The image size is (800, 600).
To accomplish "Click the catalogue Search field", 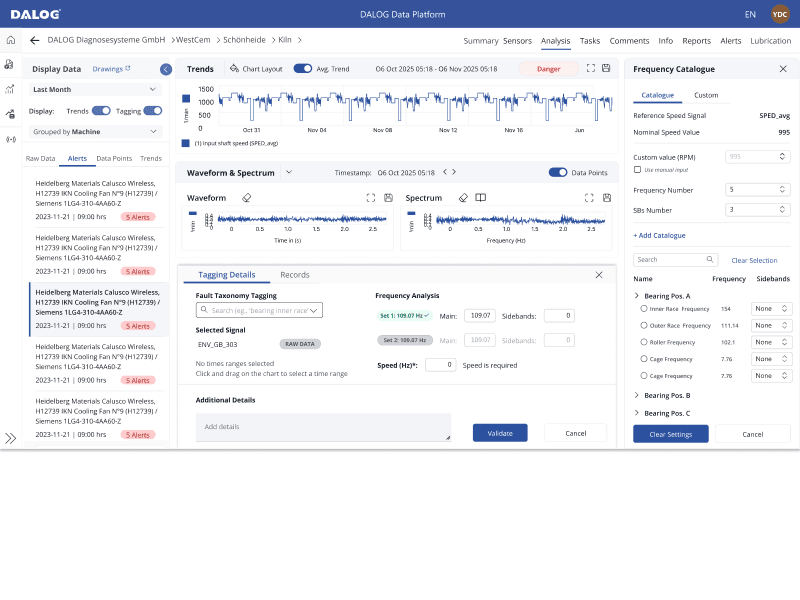I will (x=676, y=259).
